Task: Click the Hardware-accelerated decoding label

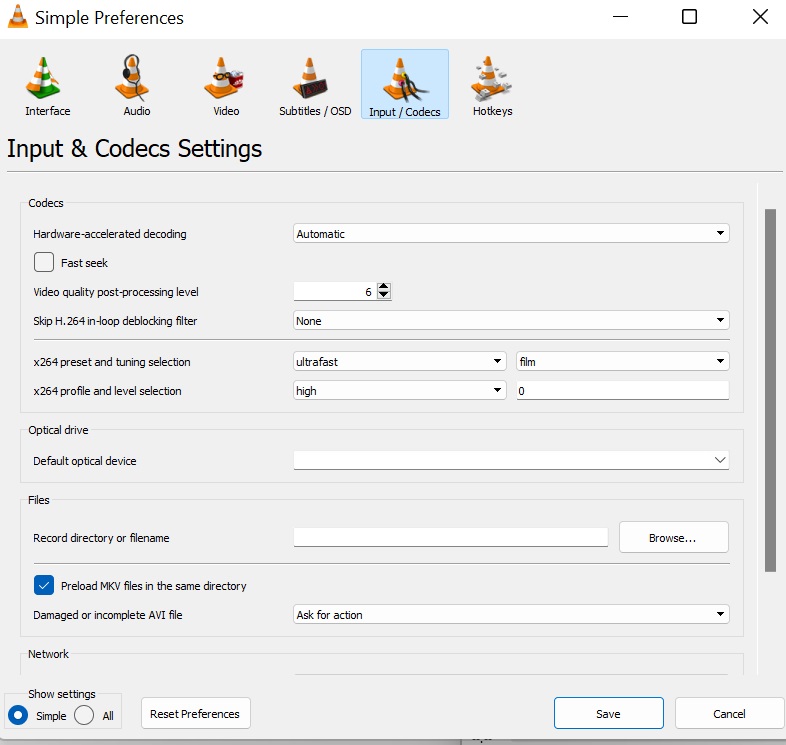Action: (x=110, y=234)
